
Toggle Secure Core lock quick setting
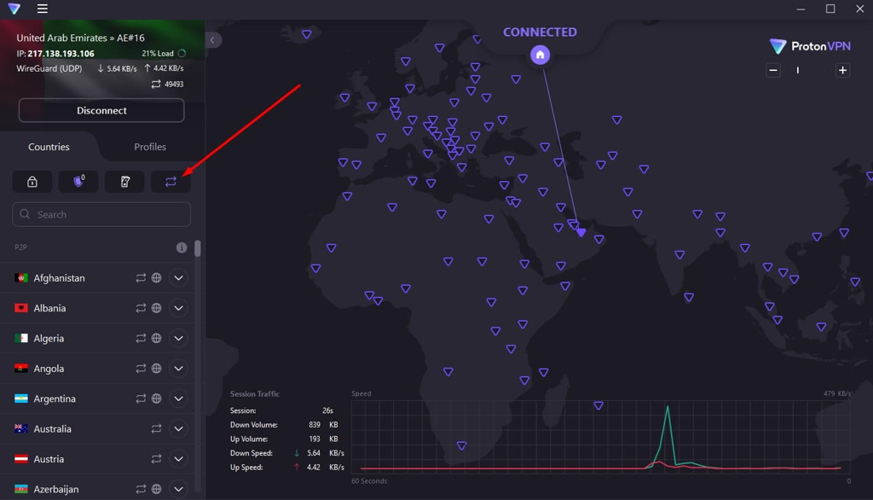(x=32, y=182)
